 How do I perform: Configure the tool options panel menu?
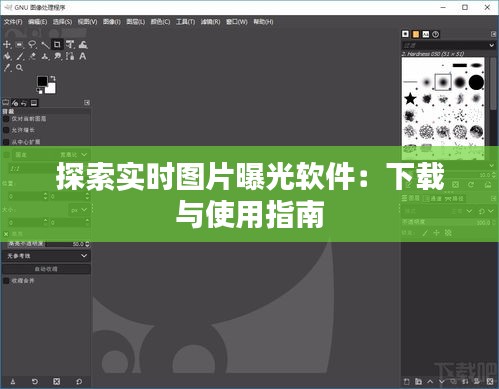click(87, 103)
